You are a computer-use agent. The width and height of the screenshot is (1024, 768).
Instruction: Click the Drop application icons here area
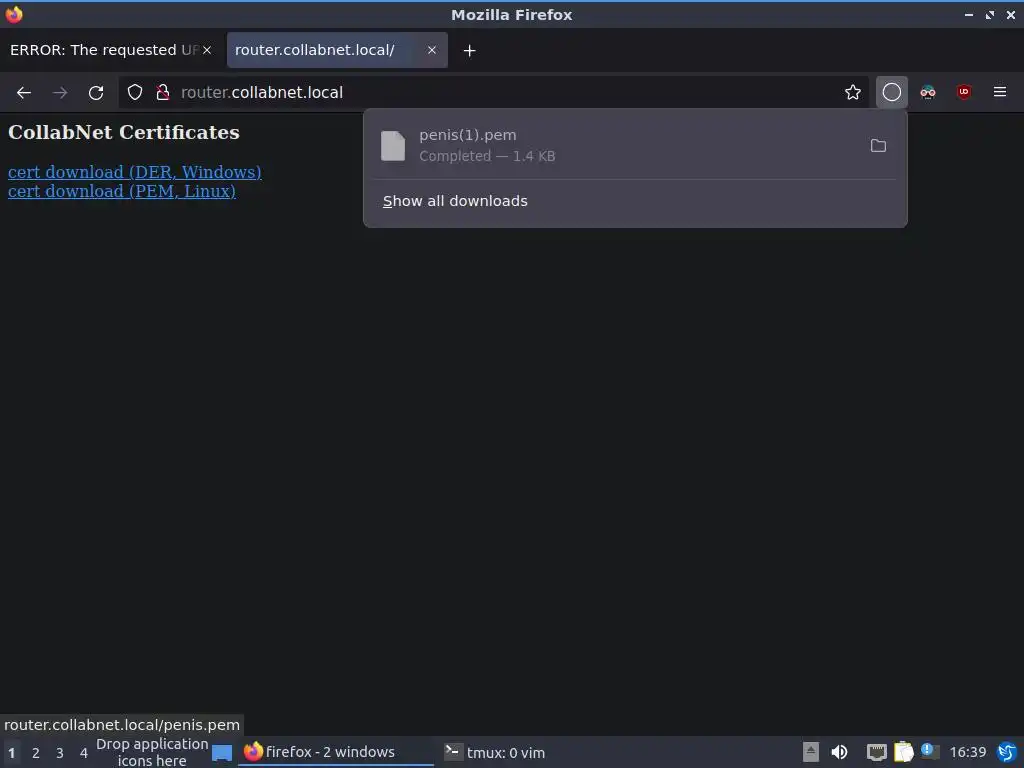pyautogui.click(x=152, y=752)
